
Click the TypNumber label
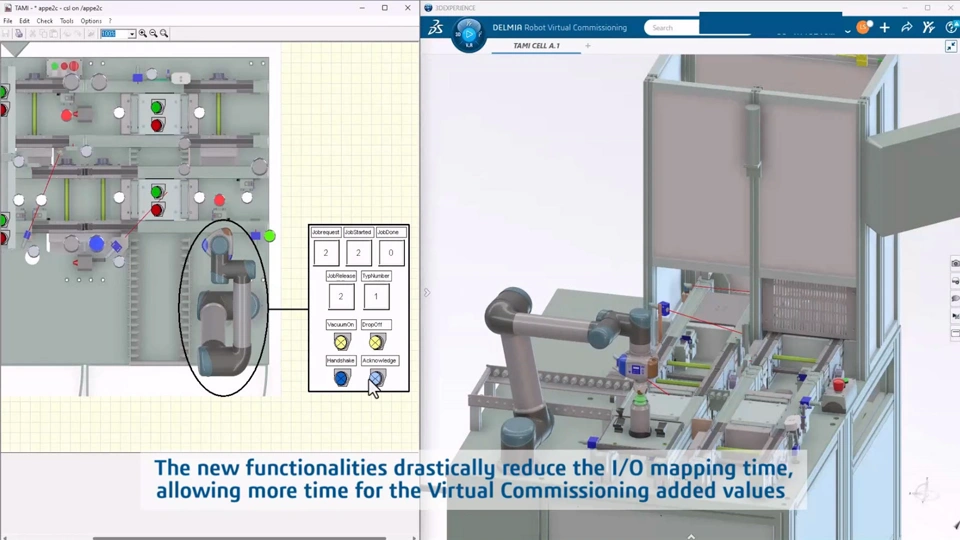[376, 276]
